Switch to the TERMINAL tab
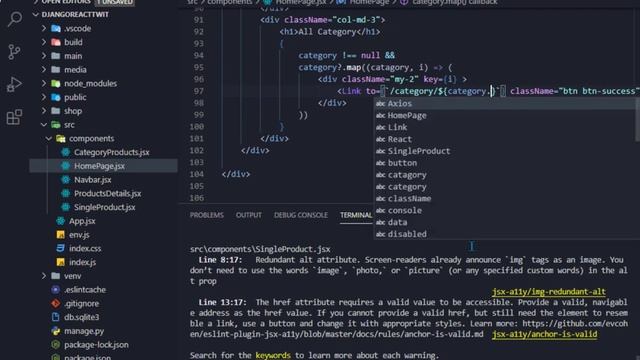640x360 pixels. [x=356, y=215]
